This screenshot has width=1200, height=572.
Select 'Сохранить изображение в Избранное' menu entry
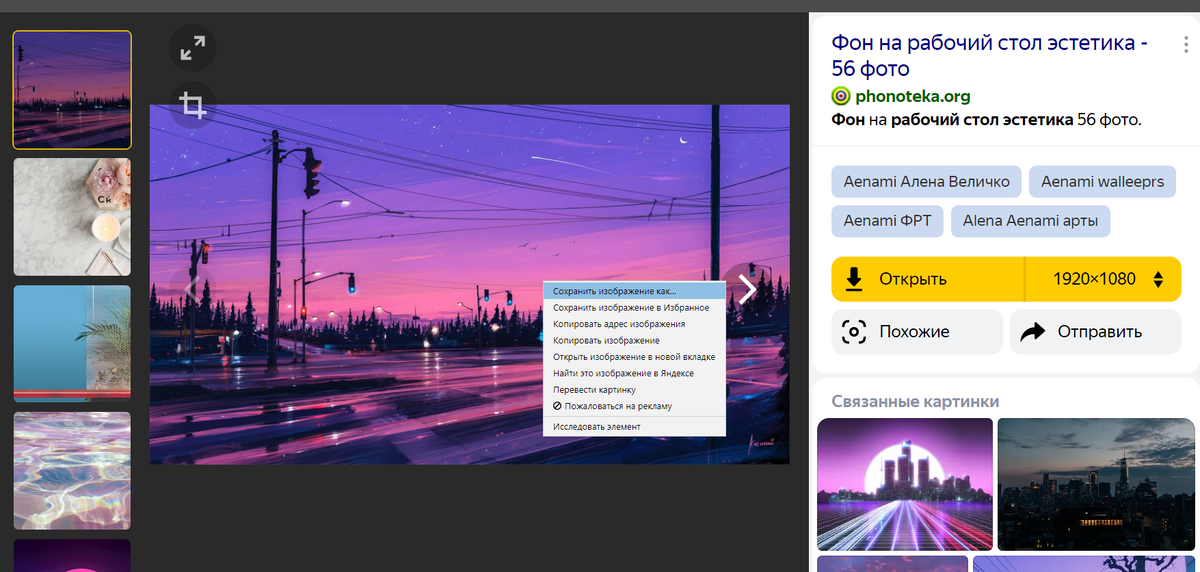[634, 308]
